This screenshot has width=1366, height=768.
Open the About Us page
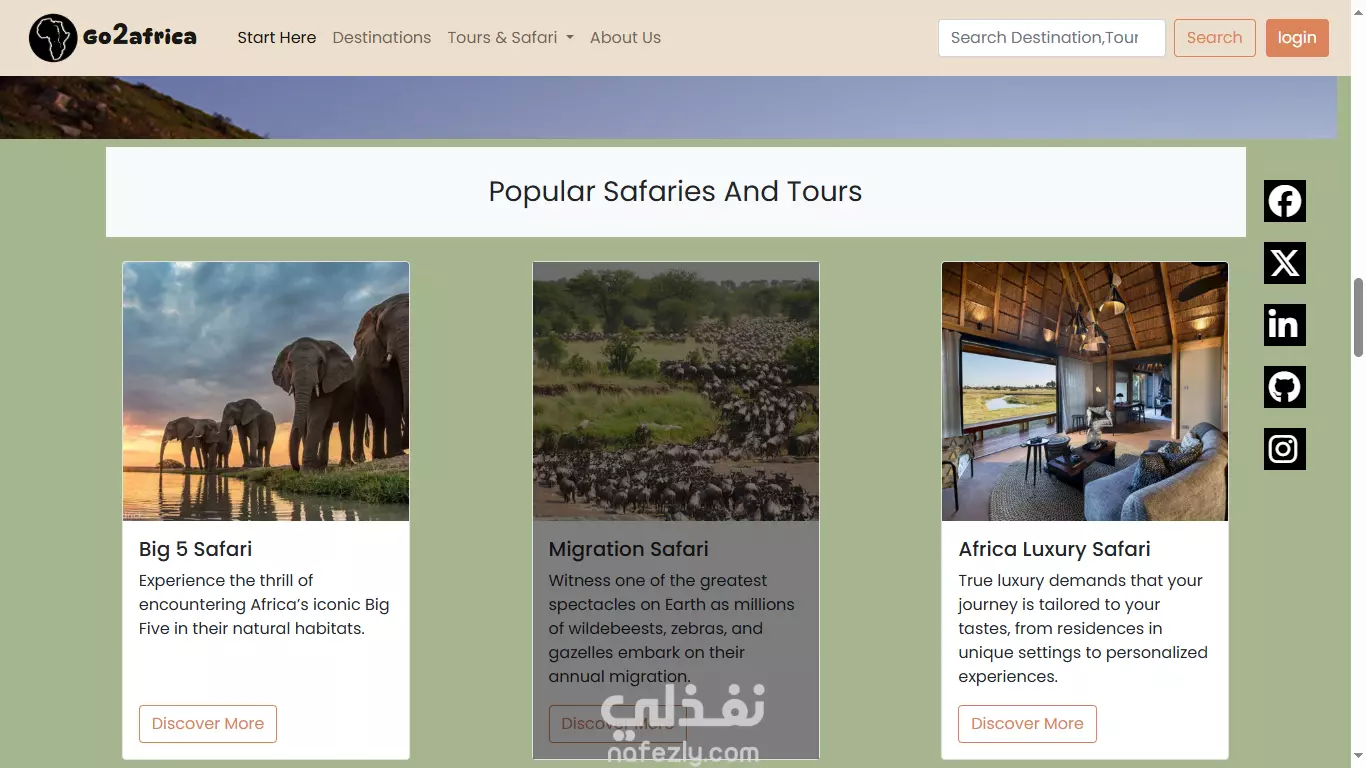625,38
